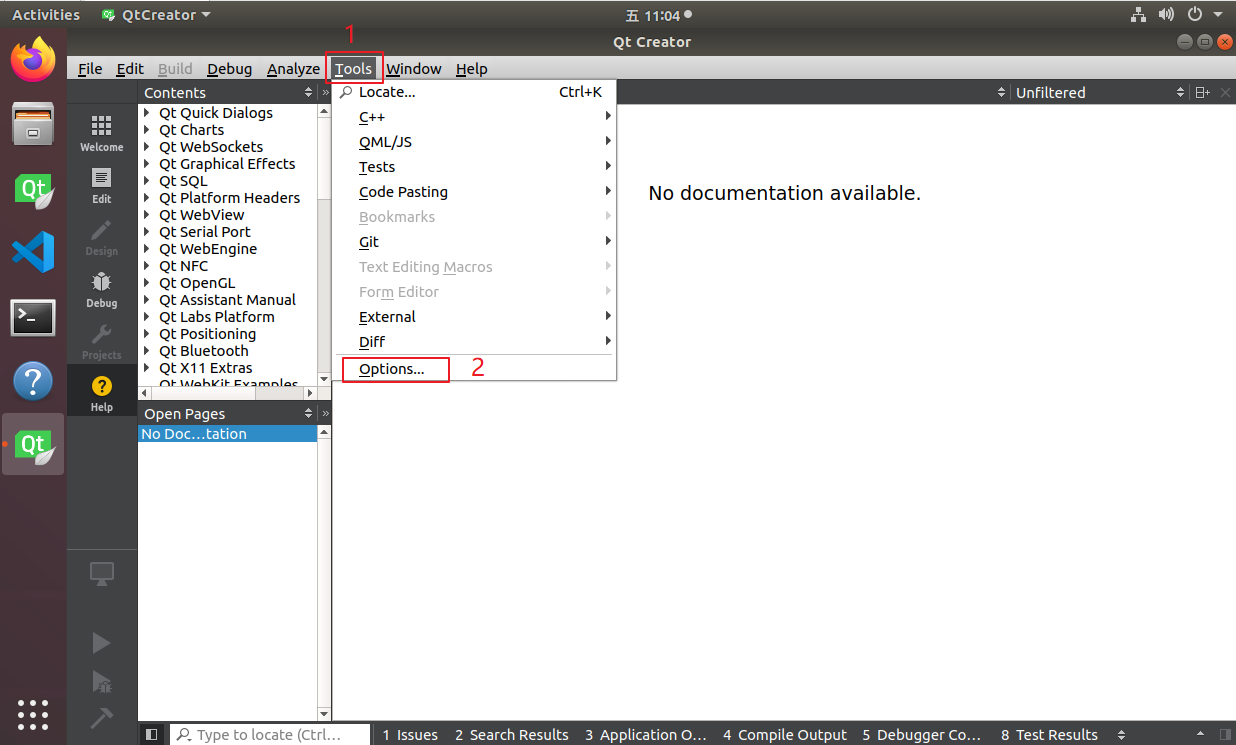The height and width of the screenshot is (745, 1236).
Task: Open the output panes selector arrows
Action: [x=1121, y=735]
